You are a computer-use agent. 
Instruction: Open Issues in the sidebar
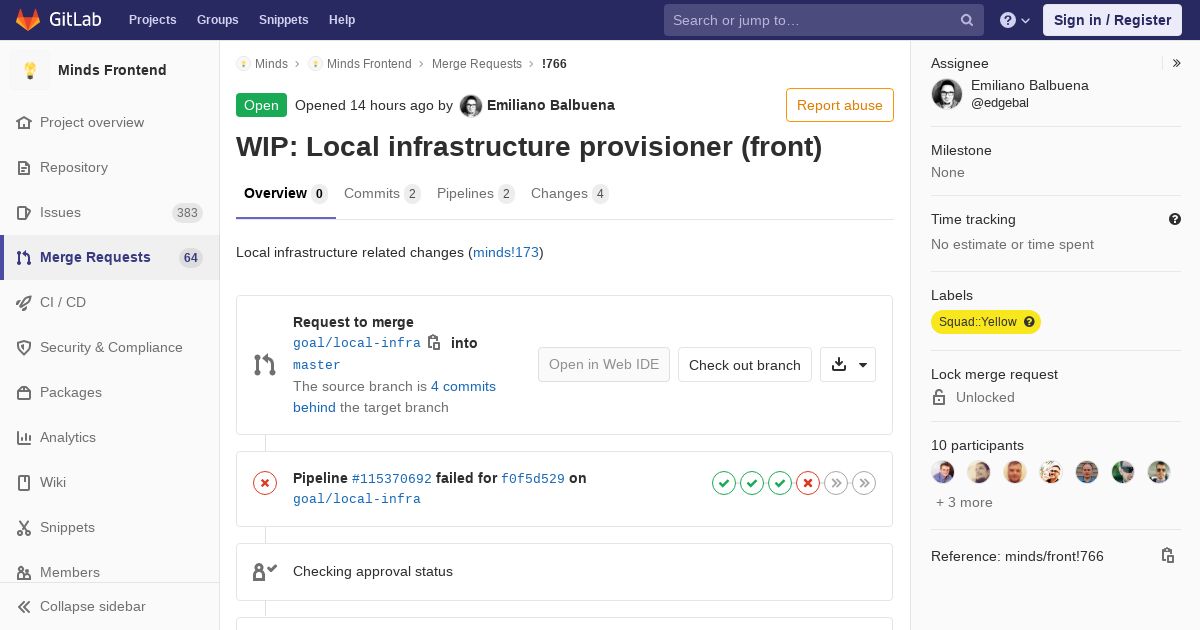pos(60,212)
